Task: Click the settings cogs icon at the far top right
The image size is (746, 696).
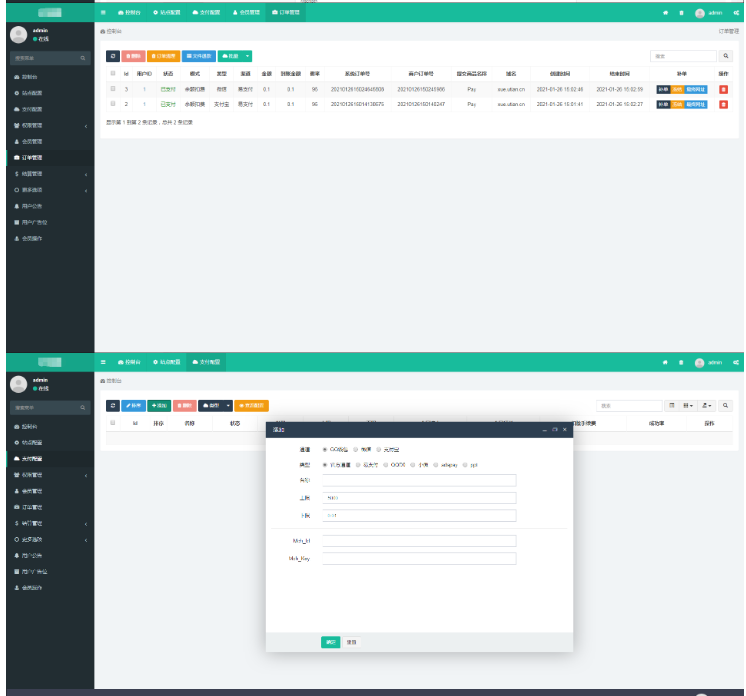Action: pos(736,12)
